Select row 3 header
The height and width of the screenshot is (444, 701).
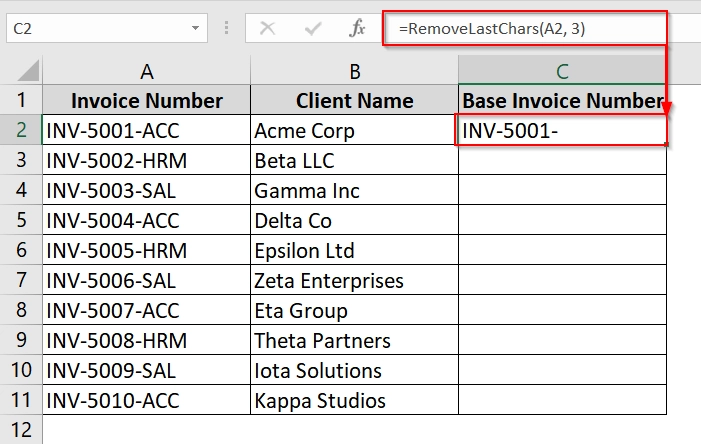[x=21, y=160]
